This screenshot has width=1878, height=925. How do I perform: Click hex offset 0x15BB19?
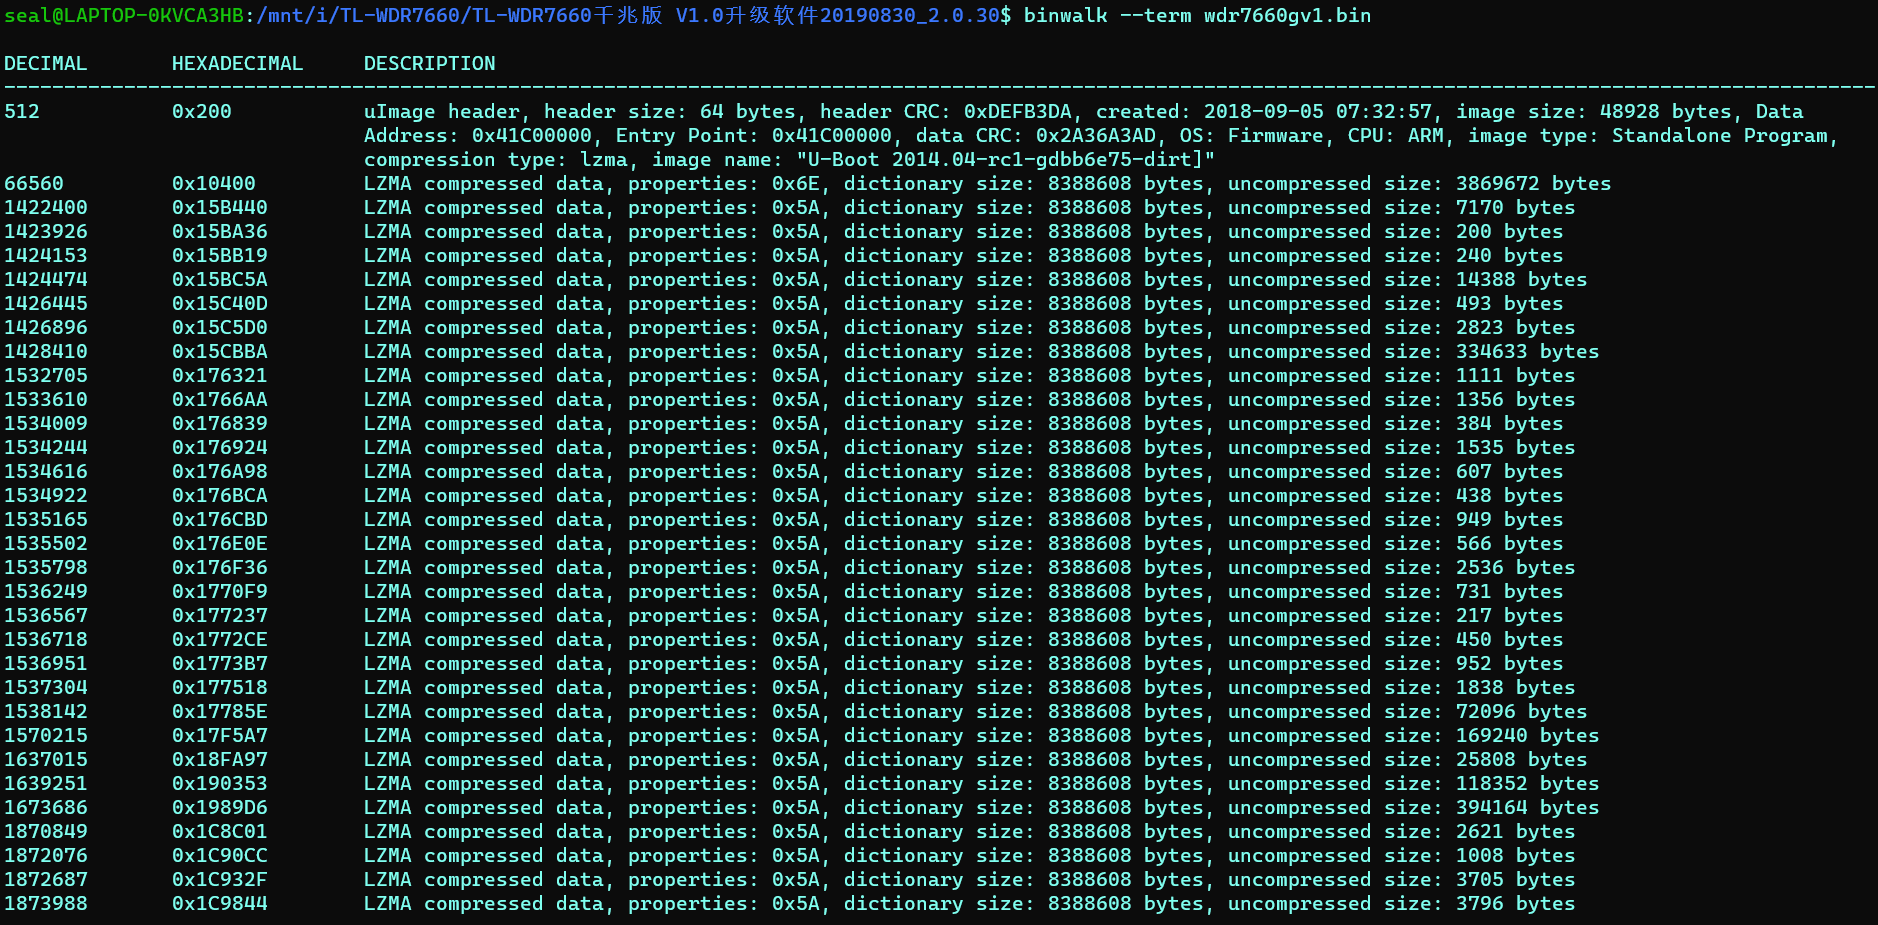(x=219, y=255)
